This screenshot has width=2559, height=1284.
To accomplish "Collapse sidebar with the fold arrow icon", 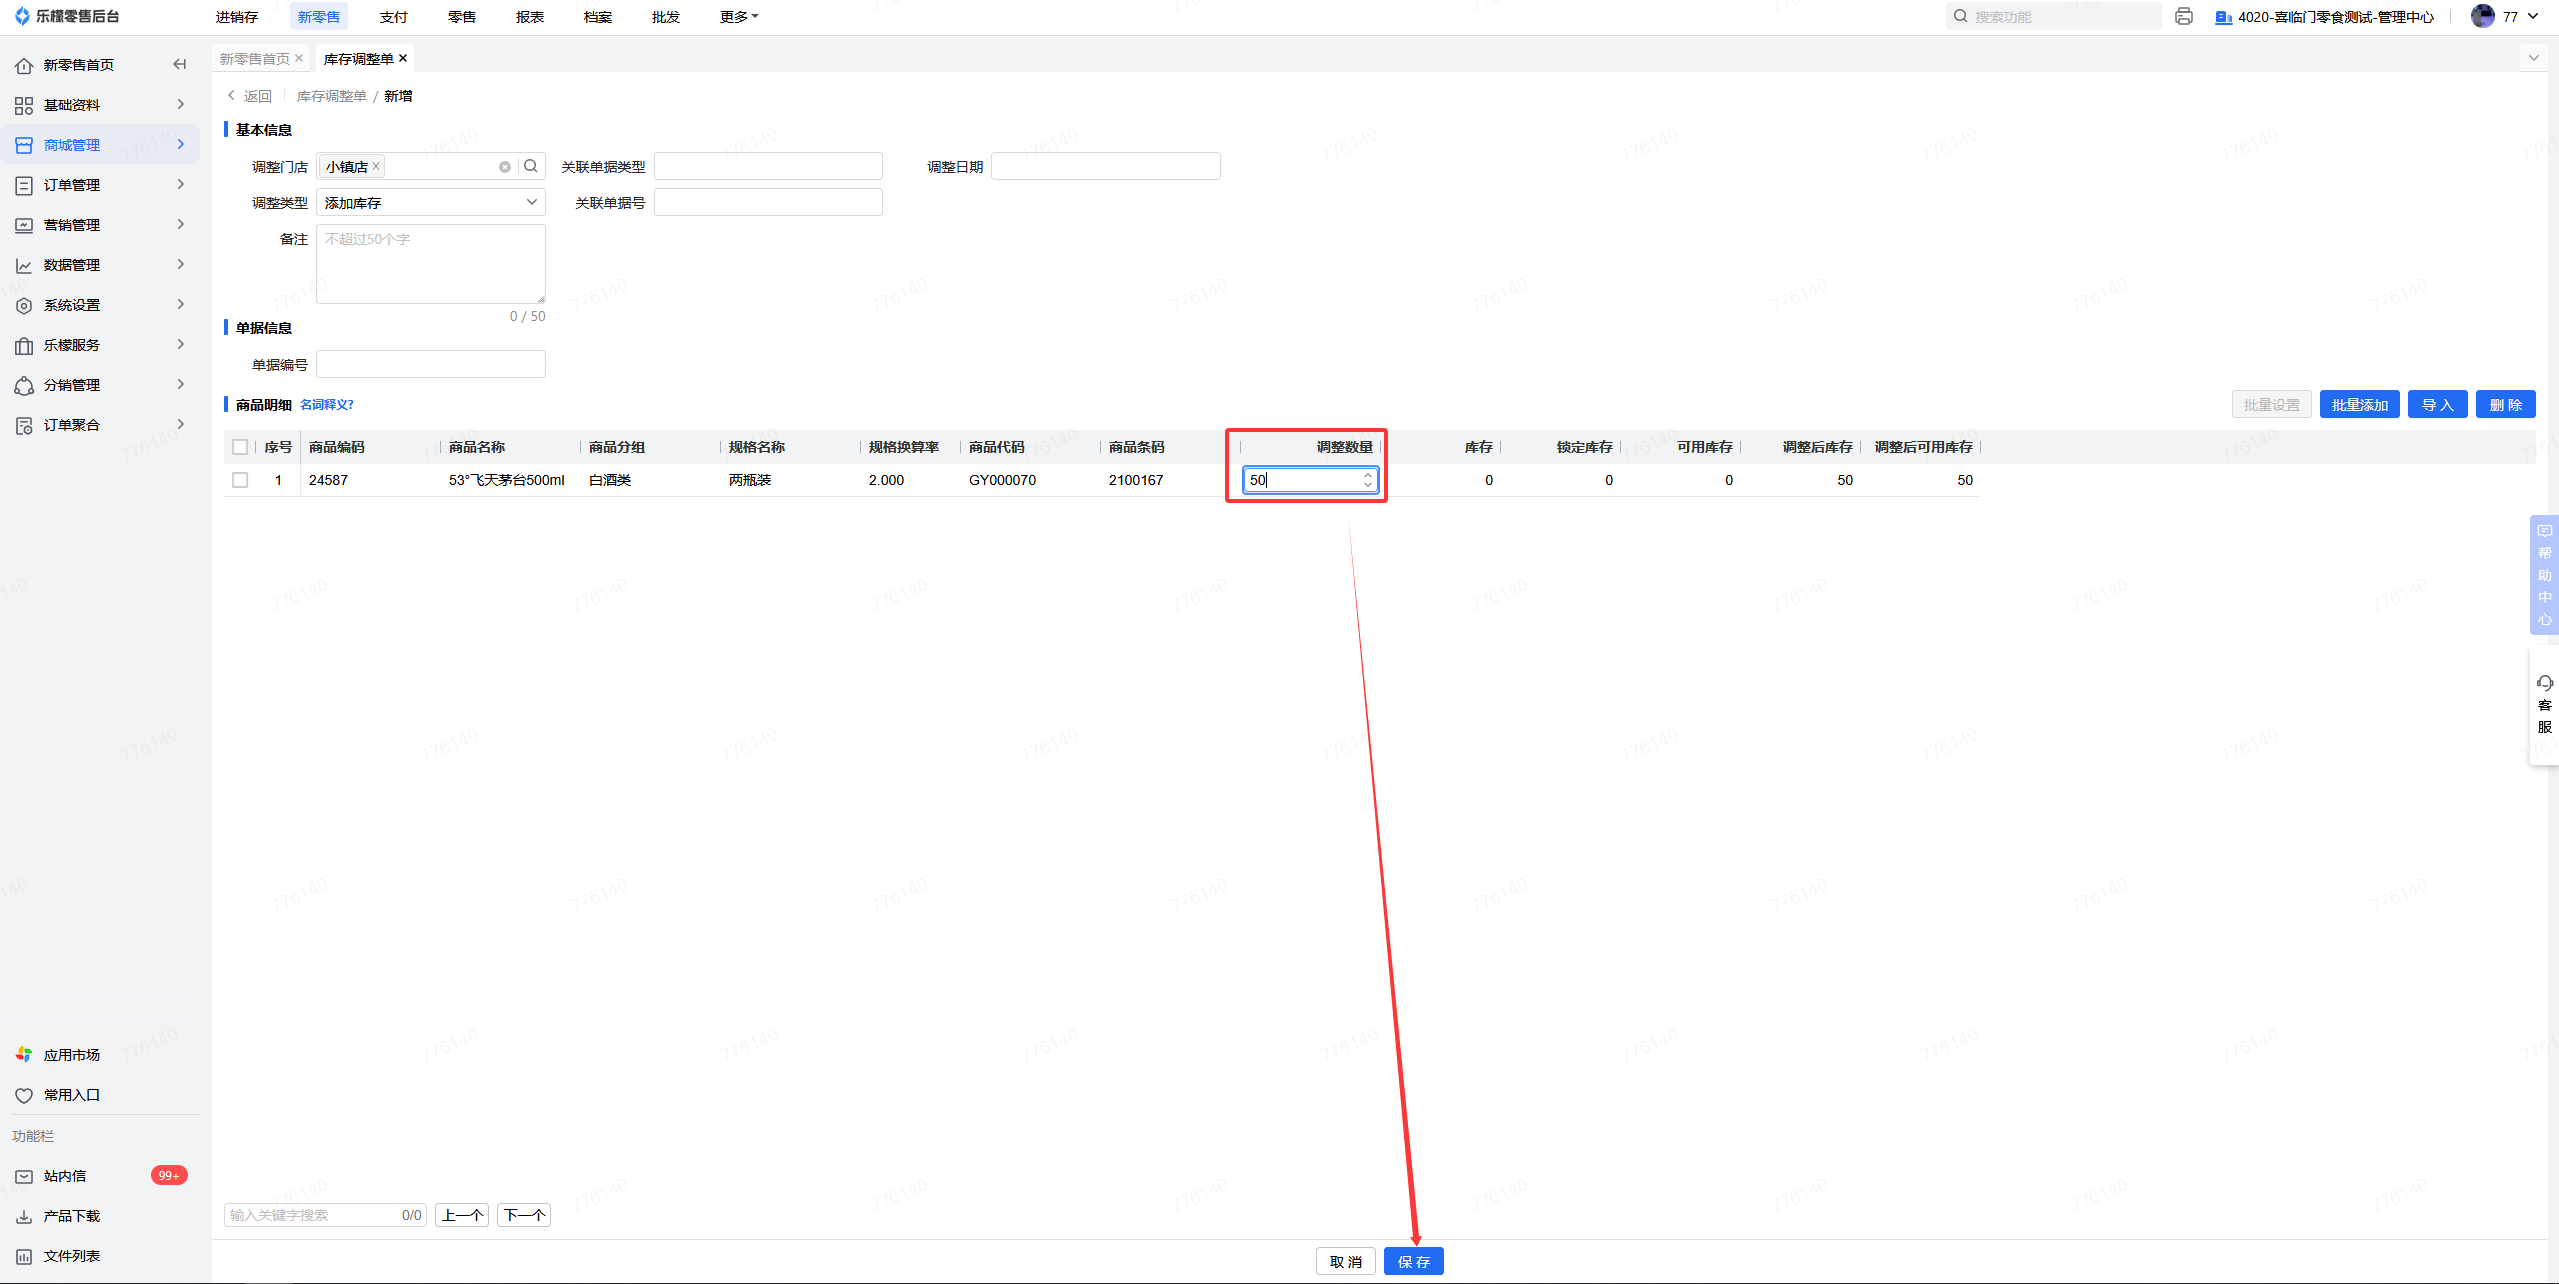I will (x=180, y=65).
